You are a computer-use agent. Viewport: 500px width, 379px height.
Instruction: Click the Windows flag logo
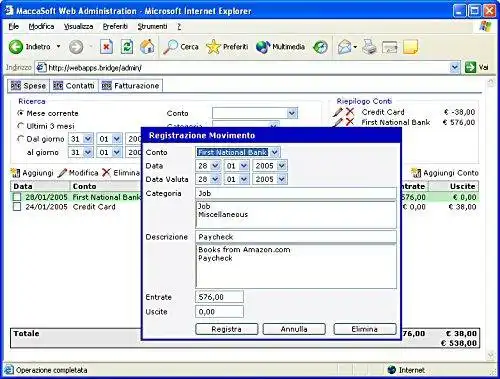[485, 27]
